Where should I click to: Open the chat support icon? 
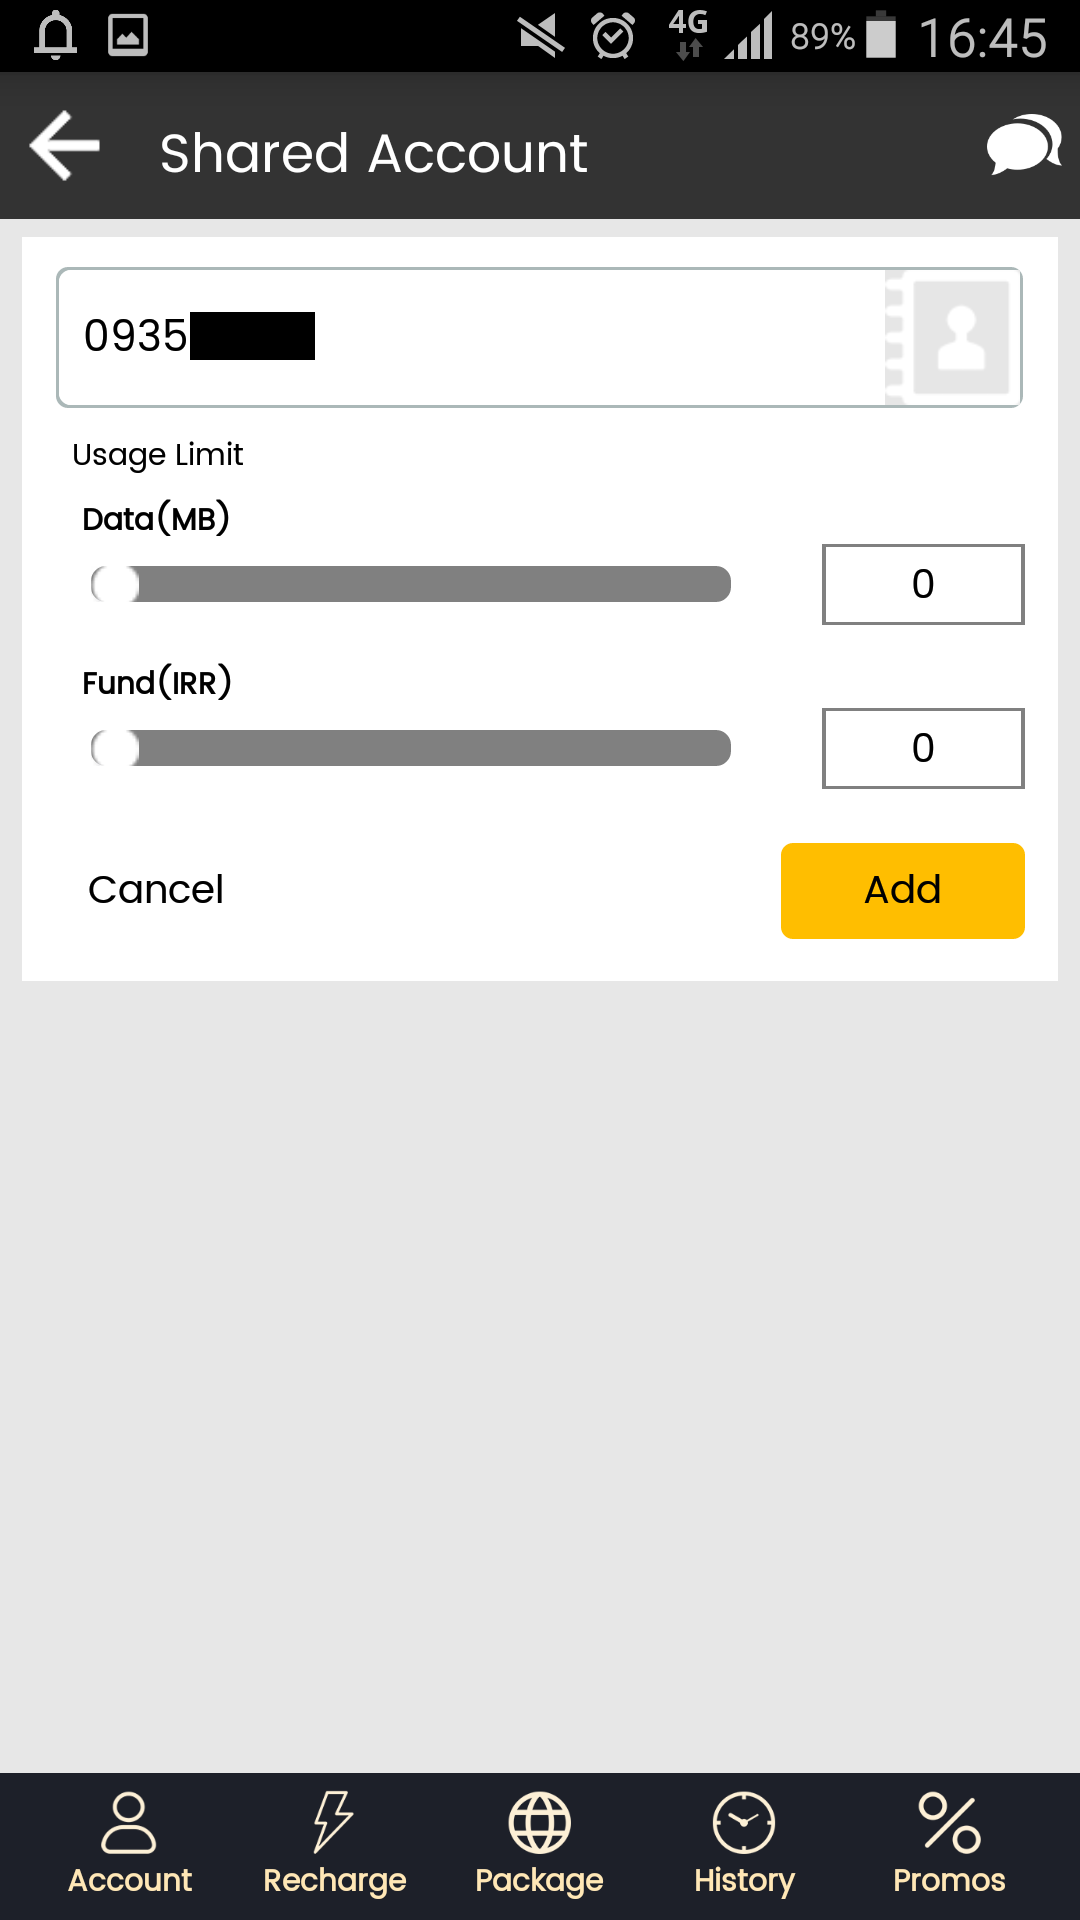(1023, 146)
